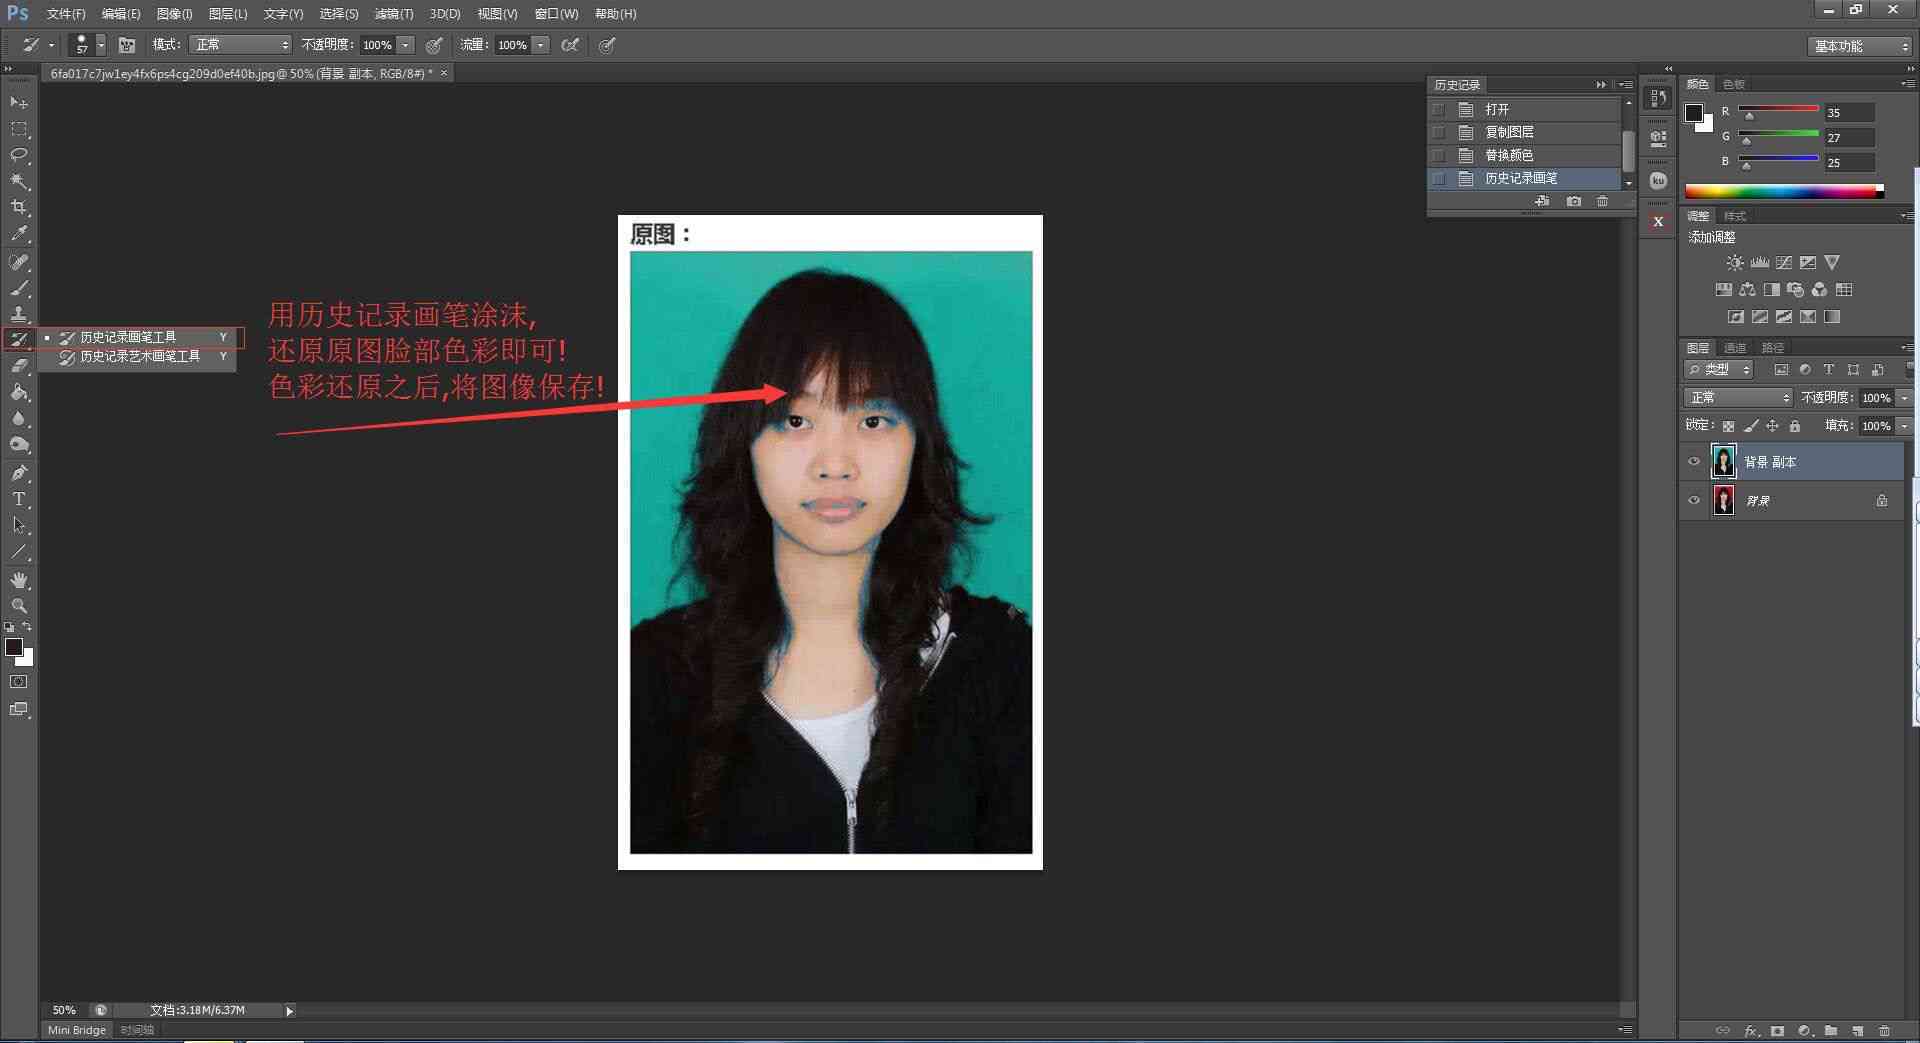Open the layer blend mode 正常 dropdown

coord(1738,398)
